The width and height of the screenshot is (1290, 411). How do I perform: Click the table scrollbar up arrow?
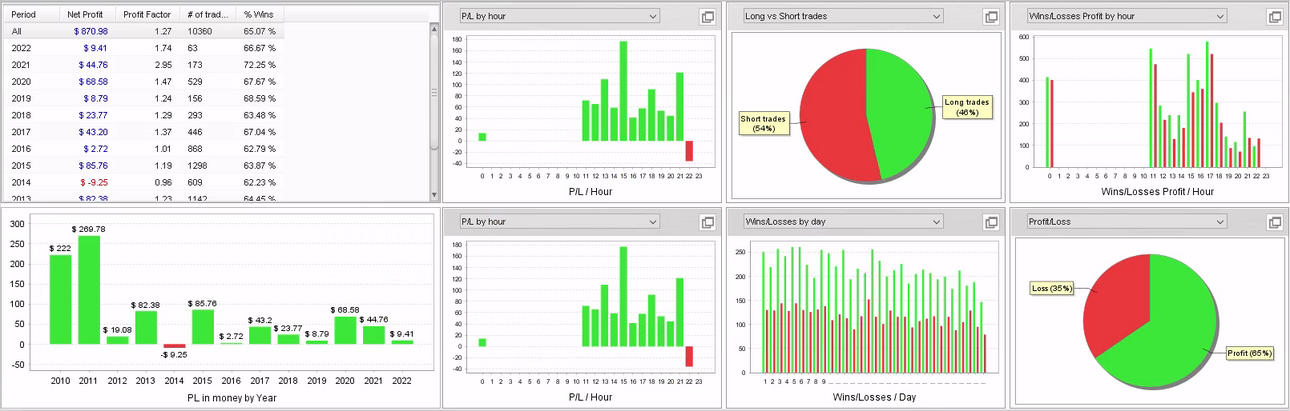point(434,29)
